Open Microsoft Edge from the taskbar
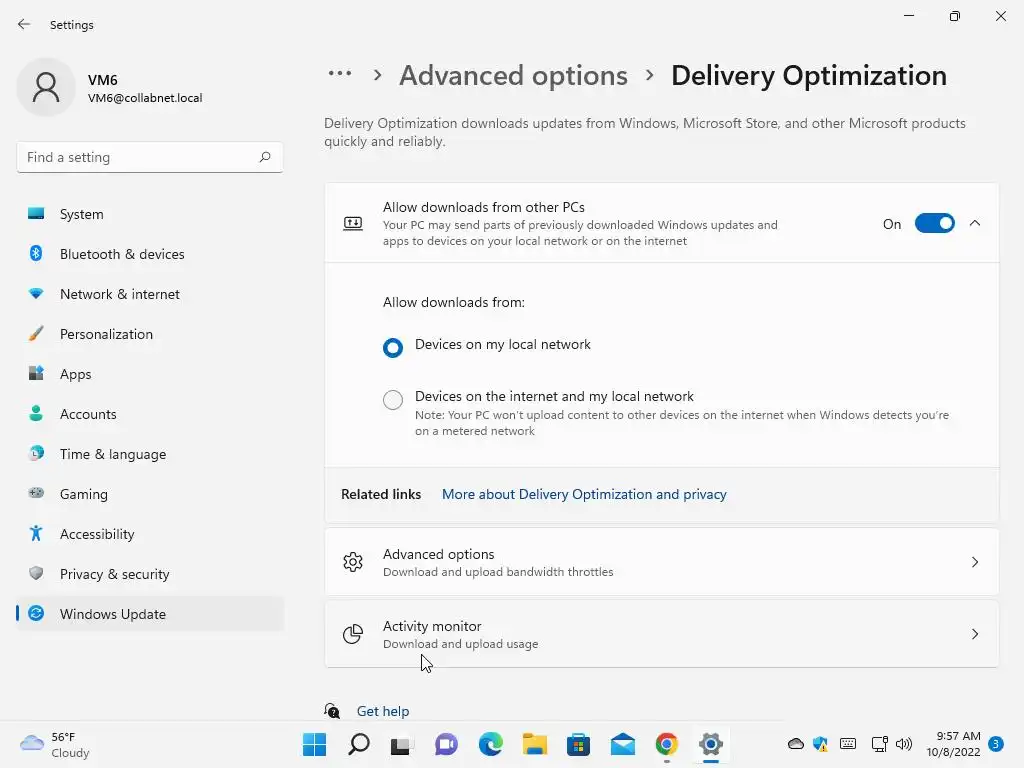Image resolution: width=1024 pixels, height=768 pixels. pos(490,744)
